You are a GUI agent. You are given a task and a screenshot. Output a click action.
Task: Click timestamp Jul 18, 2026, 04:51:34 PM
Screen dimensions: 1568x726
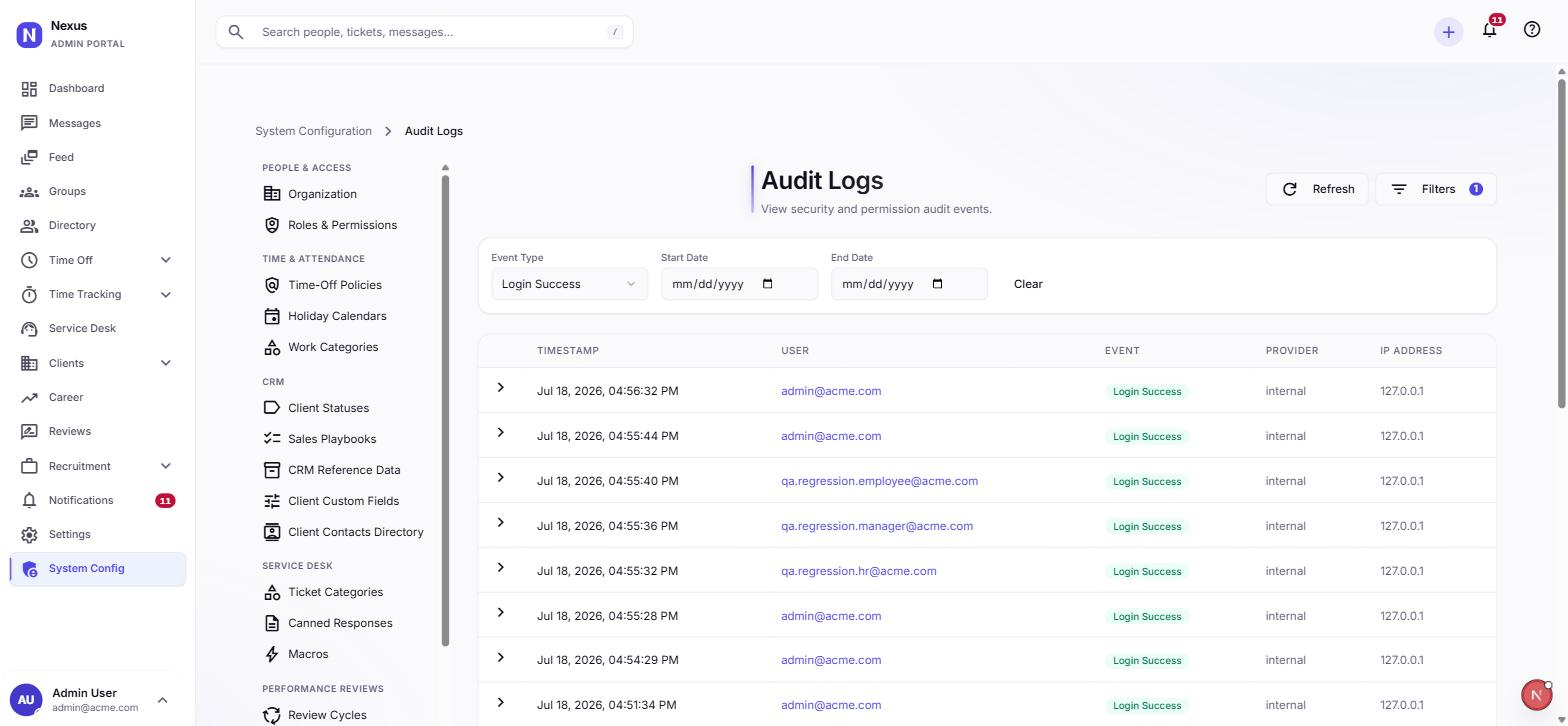(607, 705)
